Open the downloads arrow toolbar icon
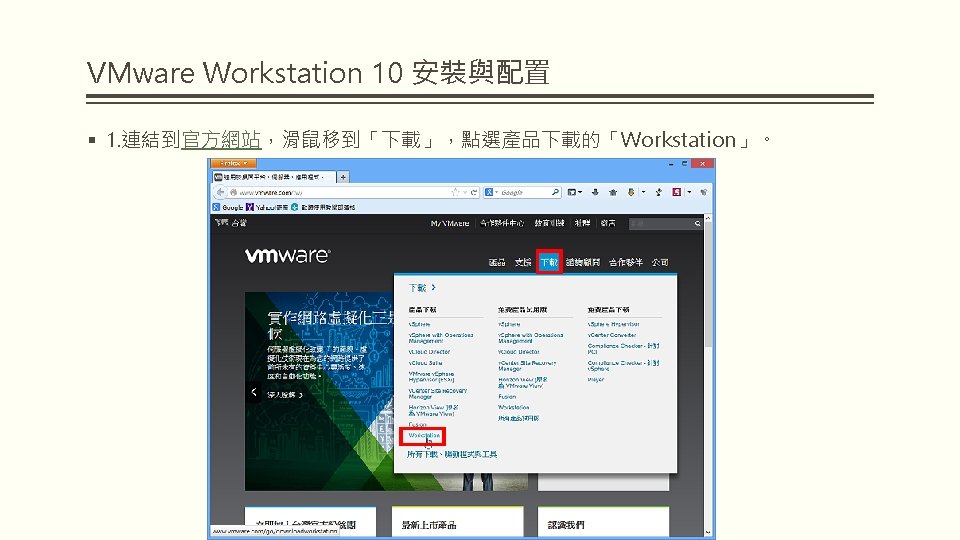This screenshot has width=960, height=540. [x=595, y=192]
